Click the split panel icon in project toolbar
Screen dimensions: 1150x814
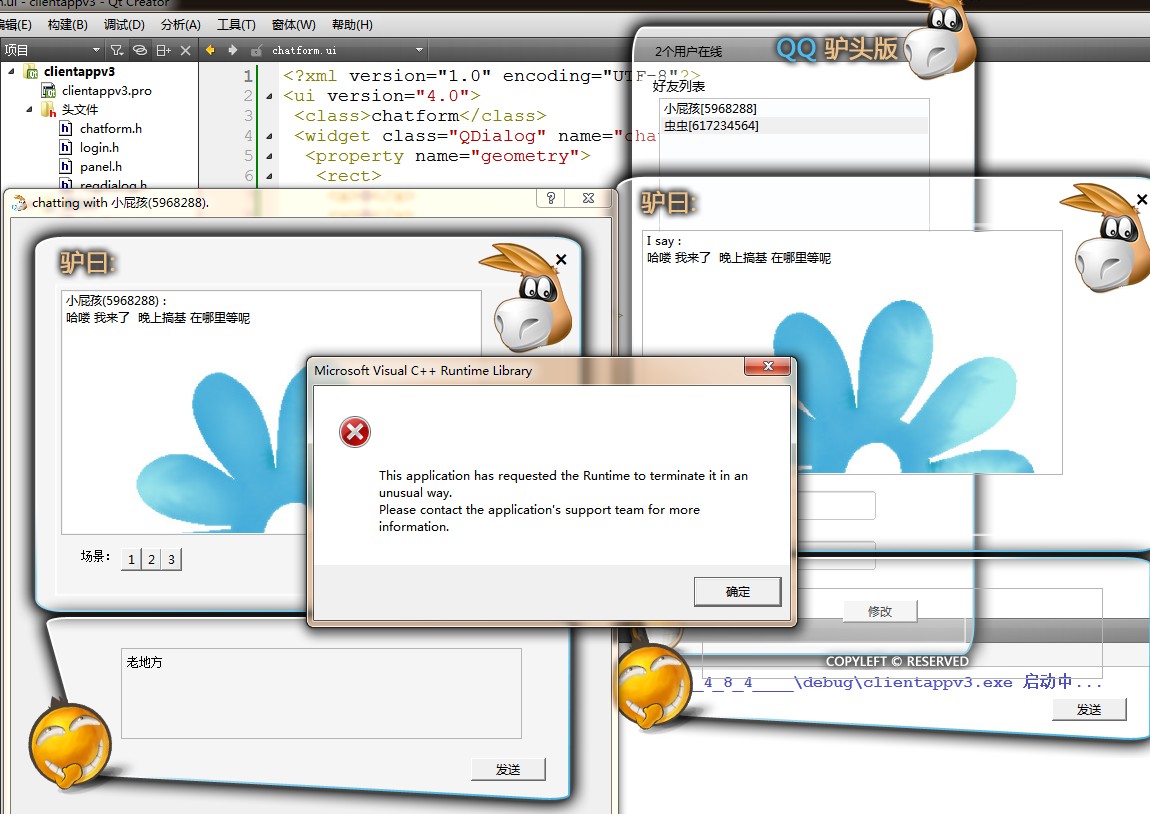[x=164, y=51]
